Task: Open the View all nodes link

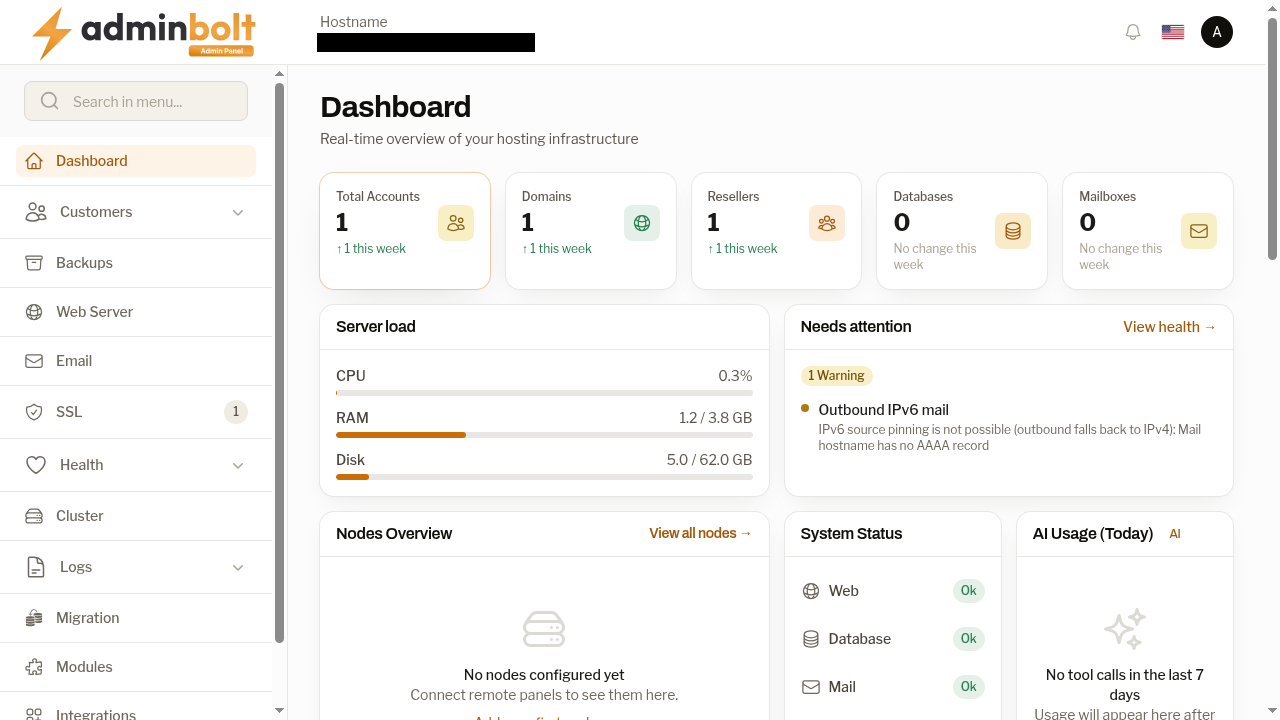Action: click(701, 534)
